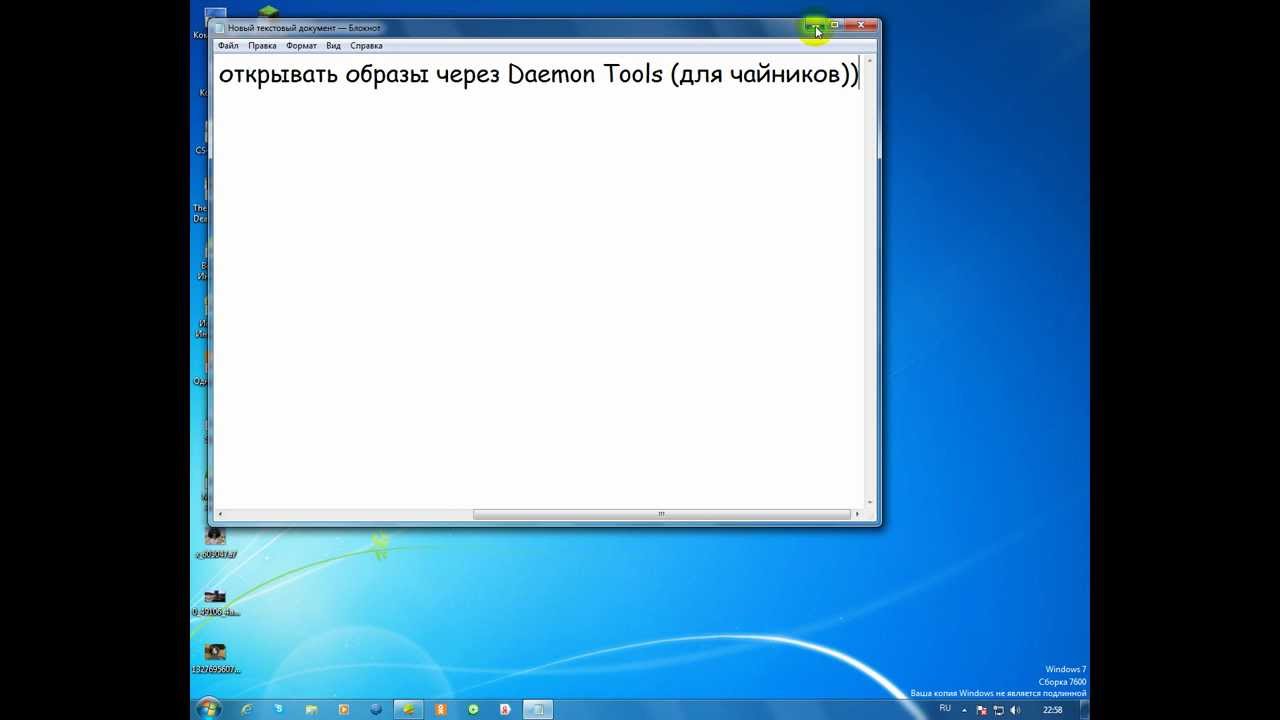The width and height of the screenshot is (1280, 720).
Task: Open the Файл menu in Notepad
Action: tap(228, 46)
